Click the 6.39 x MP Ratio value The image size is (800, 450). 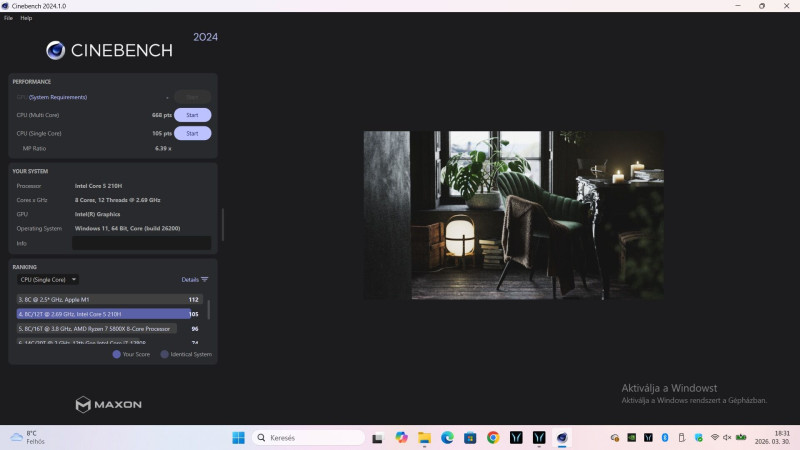tap(163, 148)
